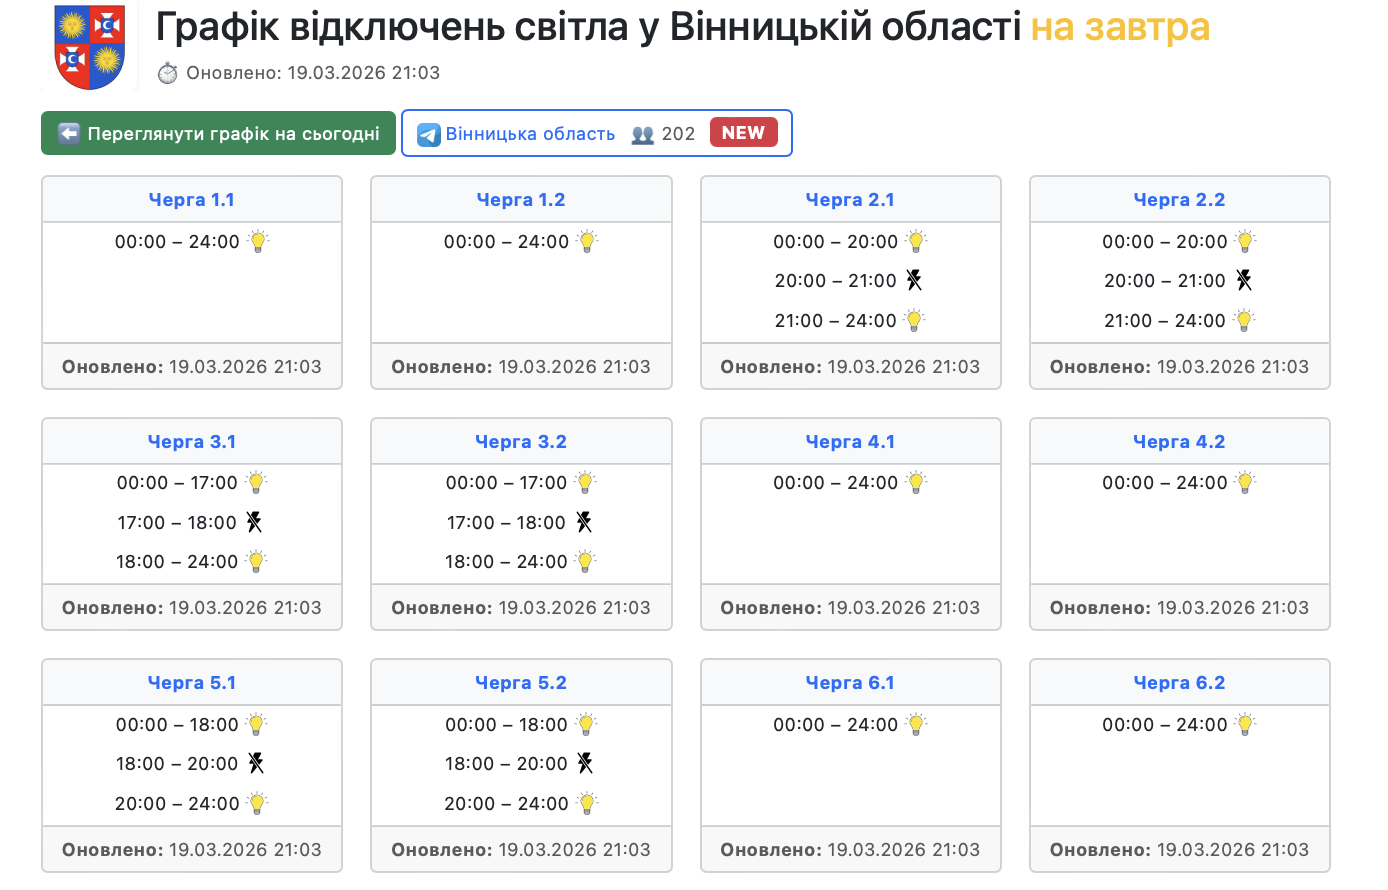Click the bulb for Черга 2.2 21:00 – 24:00
Screen dimensions: 1388x890
click(x=1244, y=320)
